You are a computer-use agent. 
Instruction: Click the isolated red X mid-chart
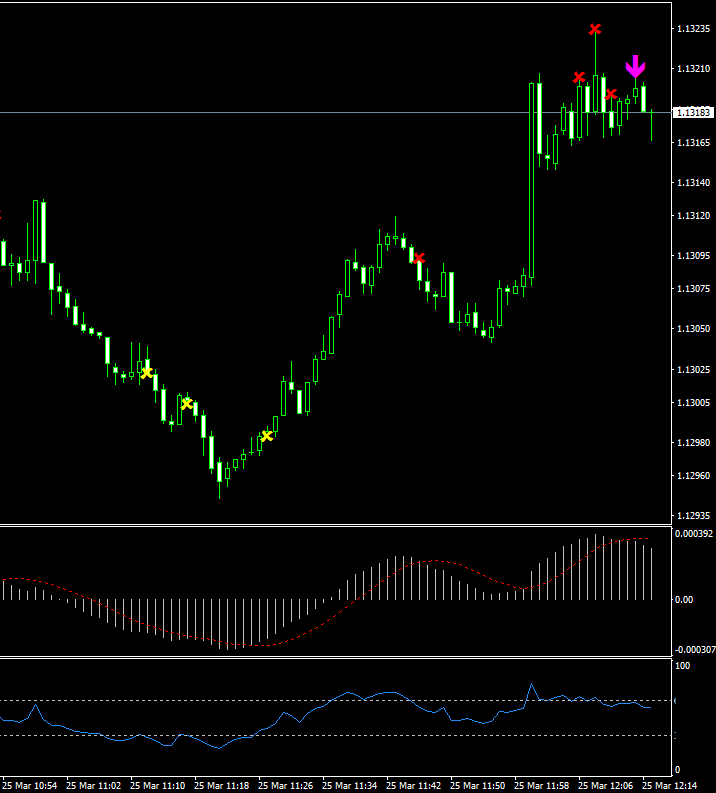(419, 258)
